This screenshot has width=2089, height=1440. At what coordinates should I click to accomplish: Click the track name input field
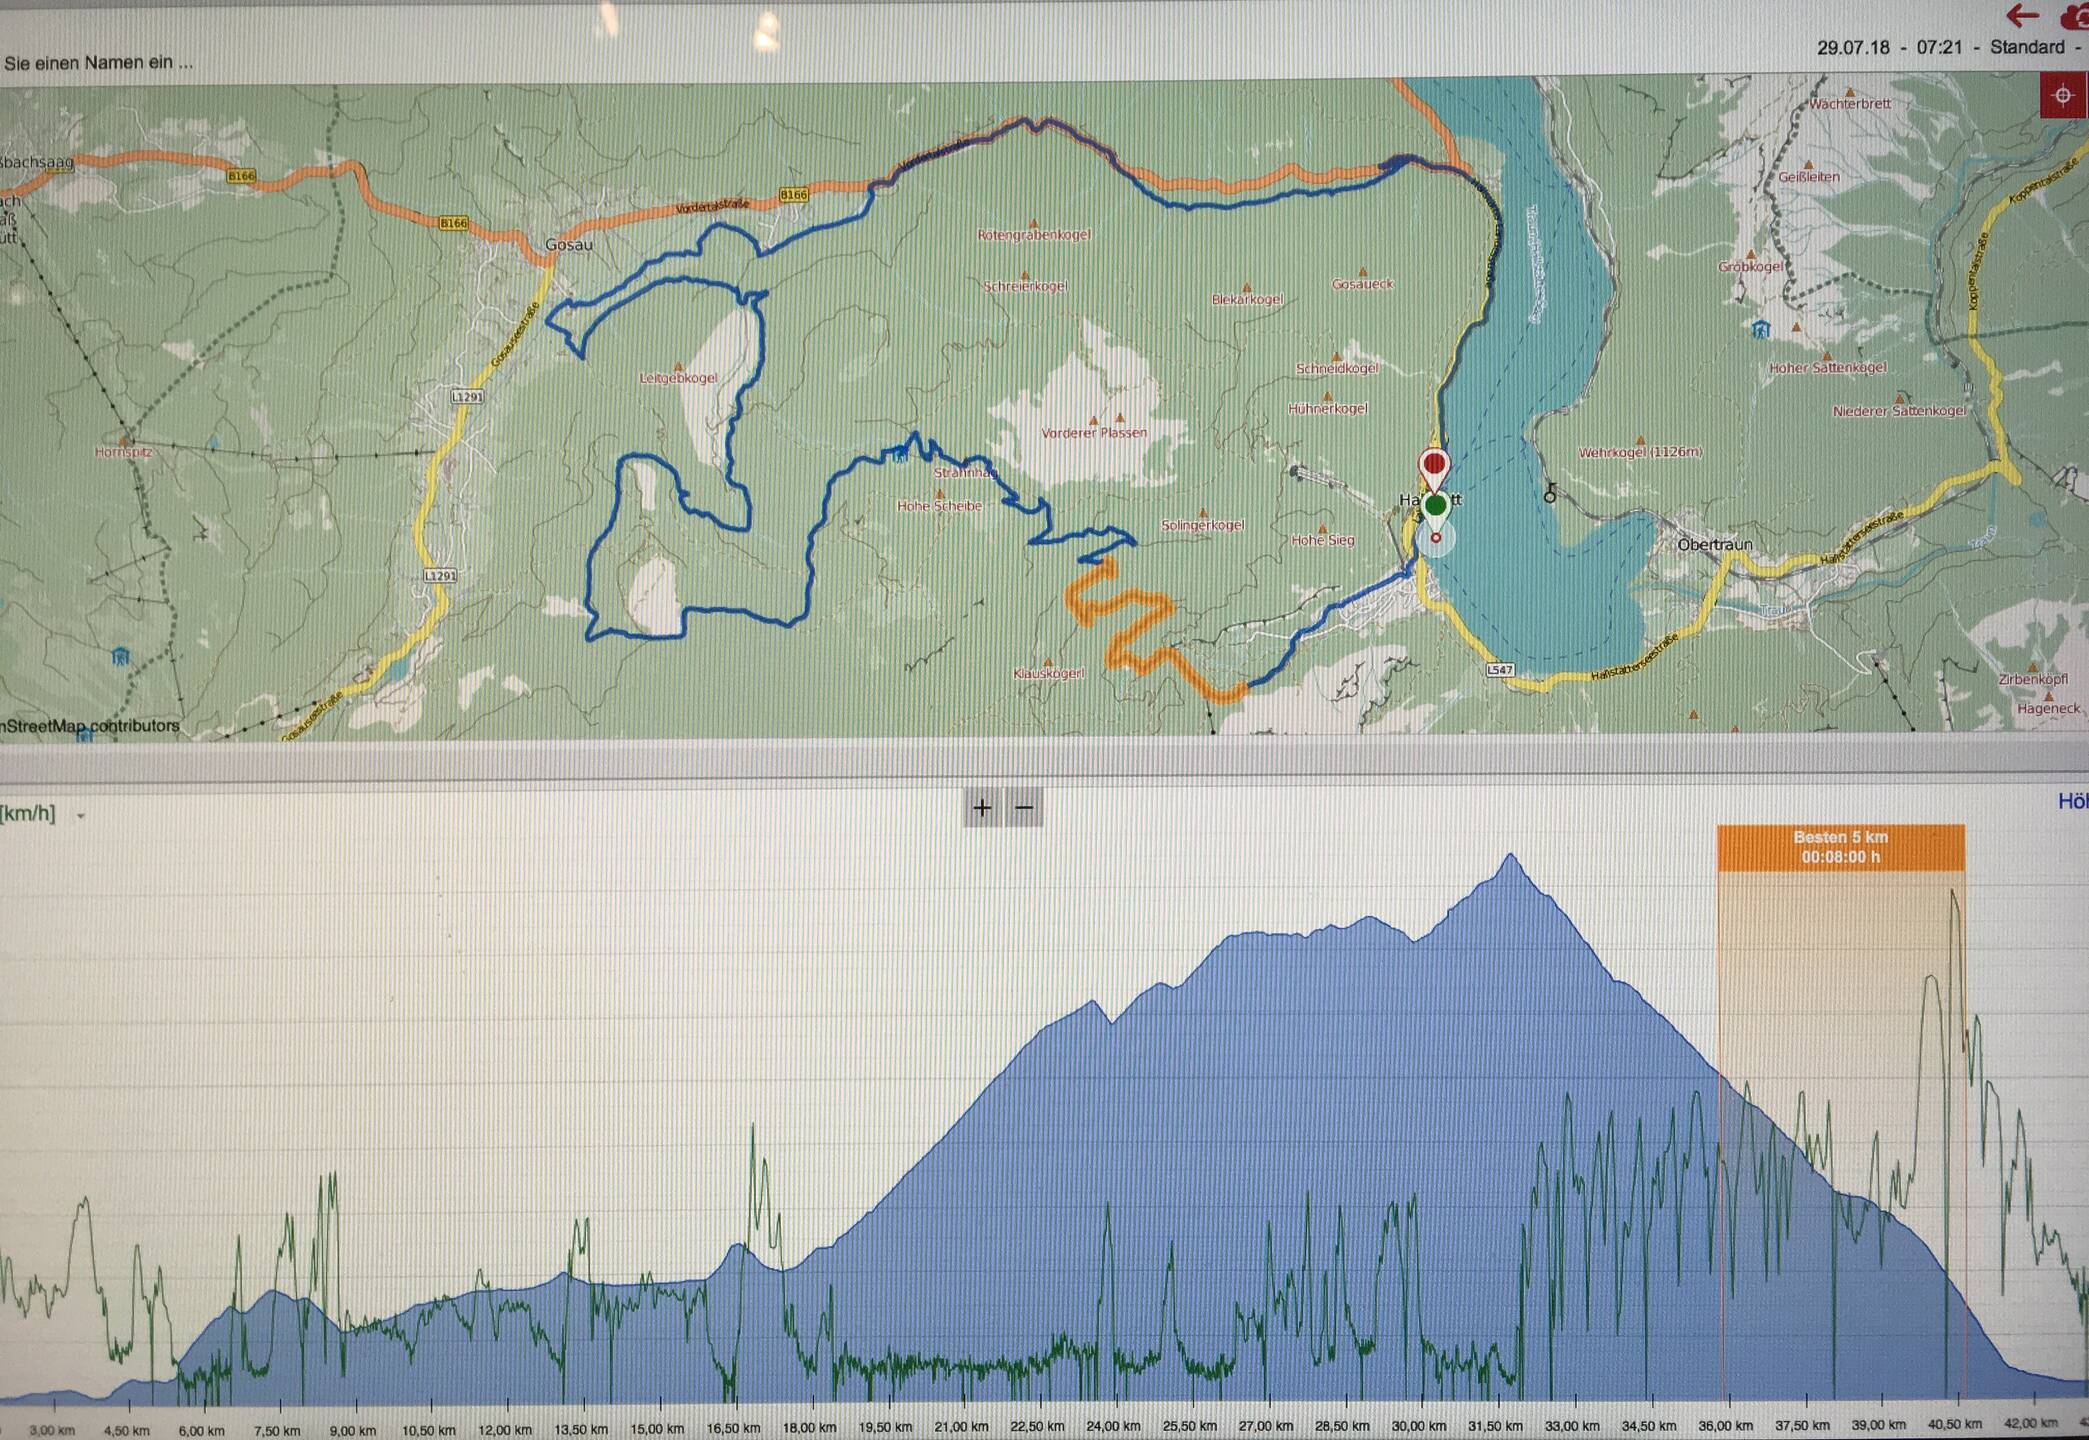100,62
